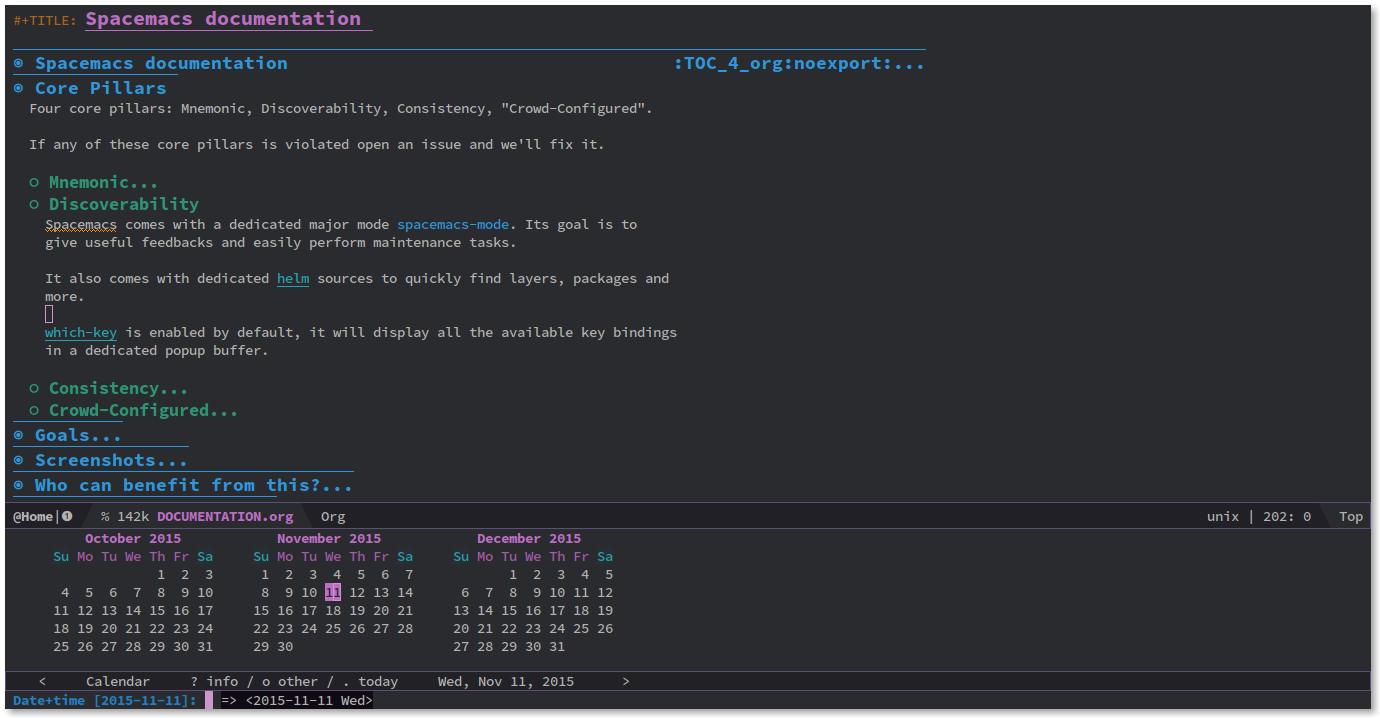Expand the Spacemacs documentation TOC heading
This screenshot has height=718, width=1380.
[161, 63]
